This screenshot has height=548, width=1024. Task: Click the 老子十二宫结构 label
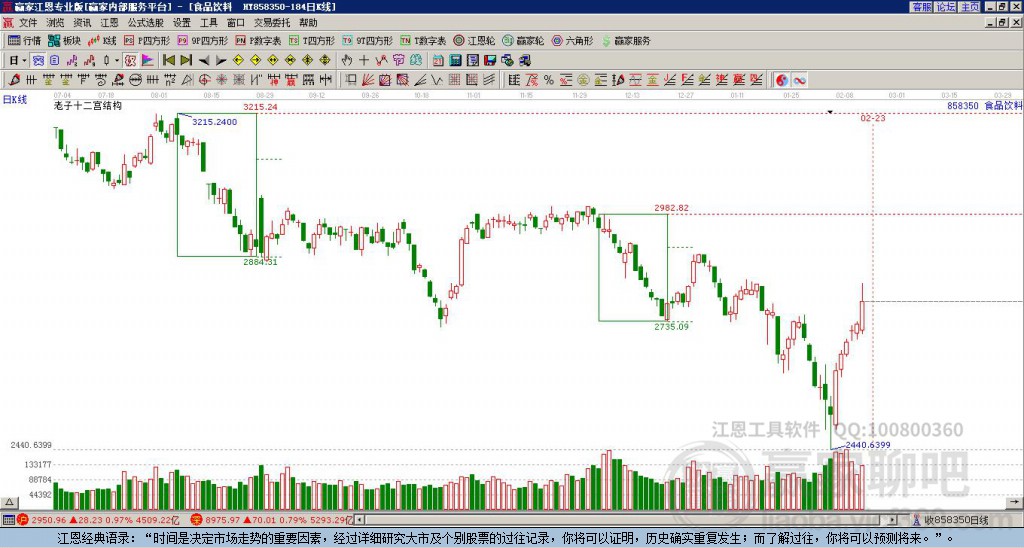pos(88,105)
